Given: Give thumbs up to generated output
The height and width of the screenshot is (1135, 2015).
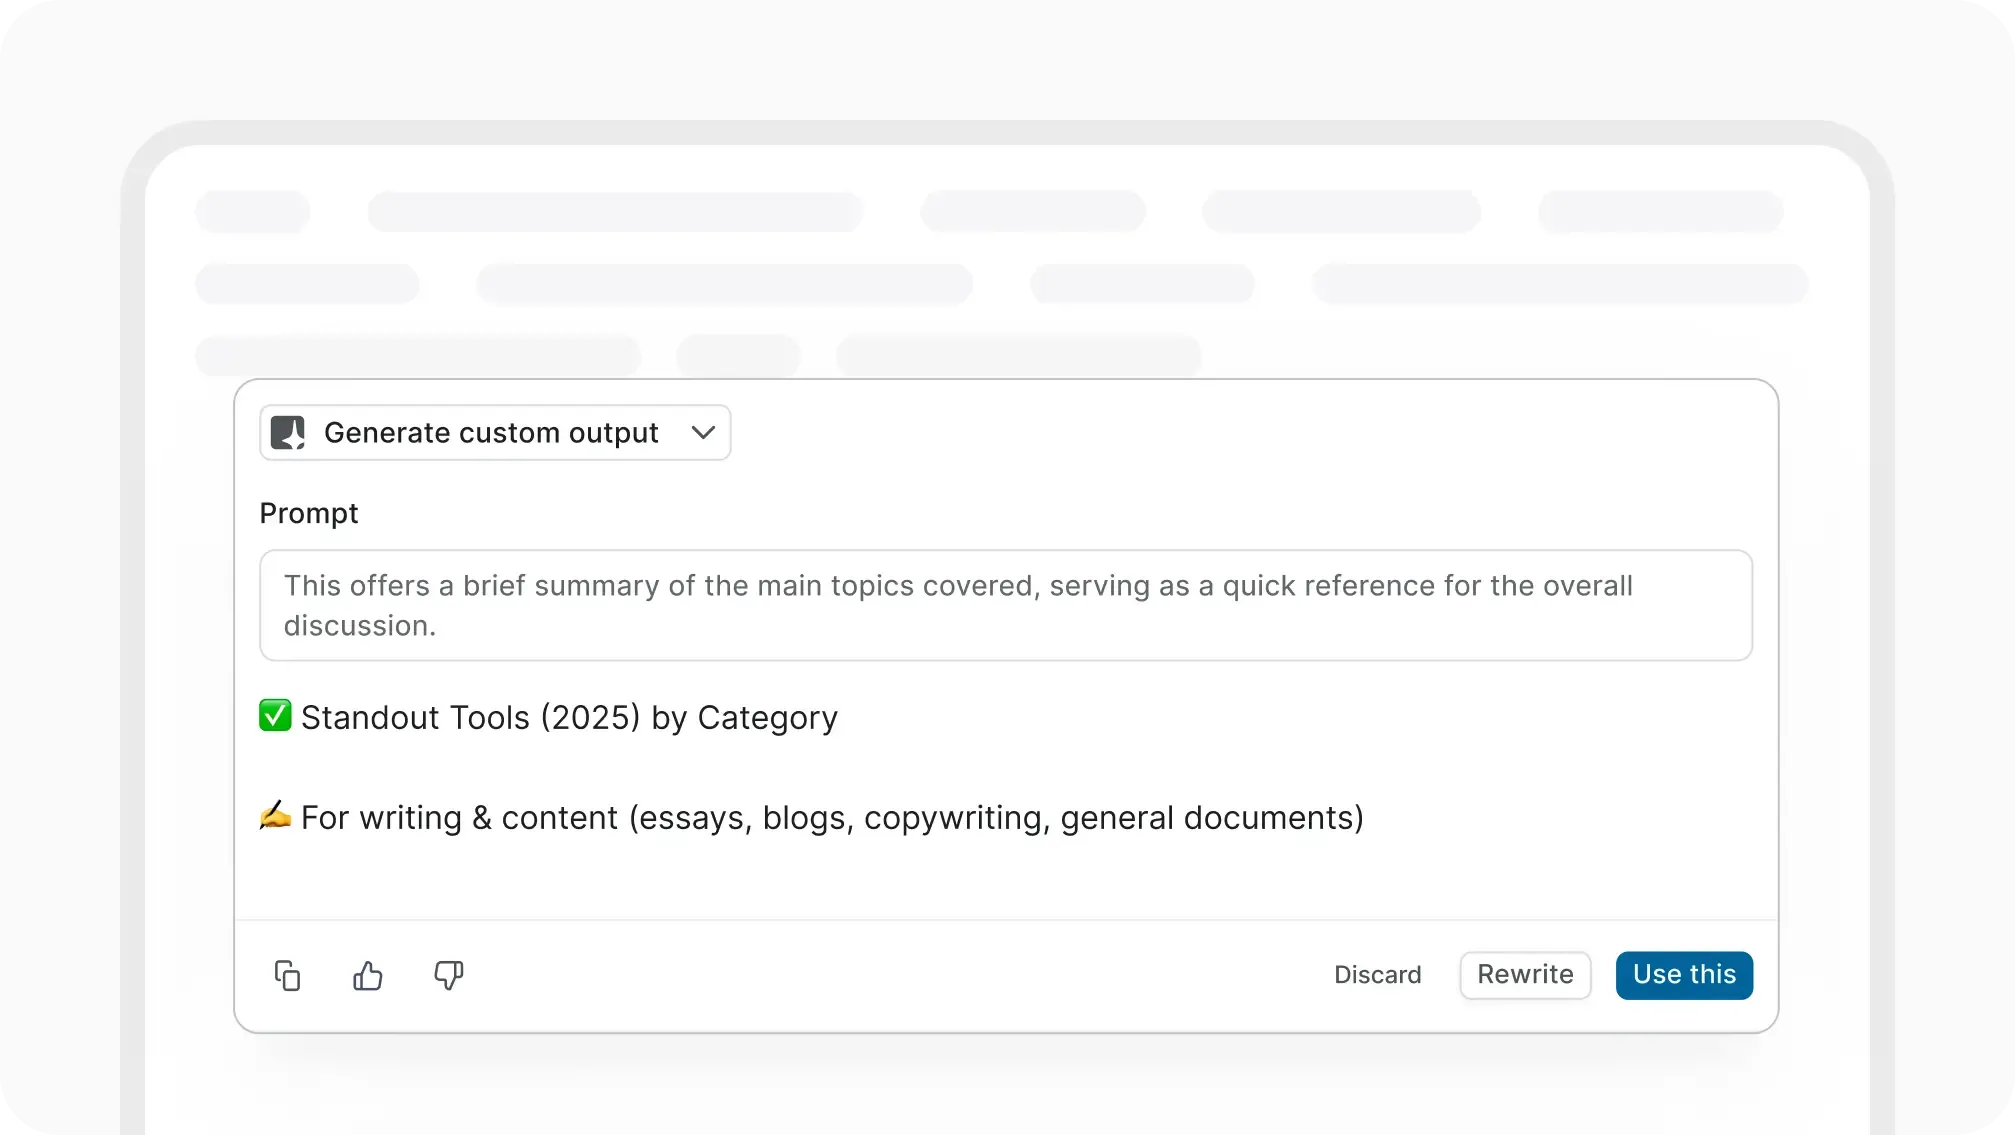Looking at the screenshot, I should [x=368, y=975].
